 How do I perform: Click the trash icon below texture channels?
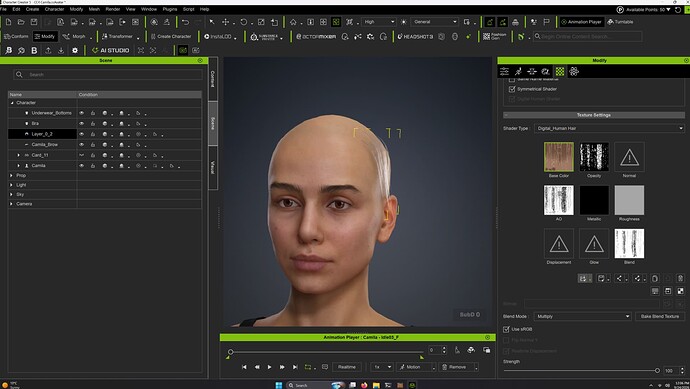pos(680,278)
